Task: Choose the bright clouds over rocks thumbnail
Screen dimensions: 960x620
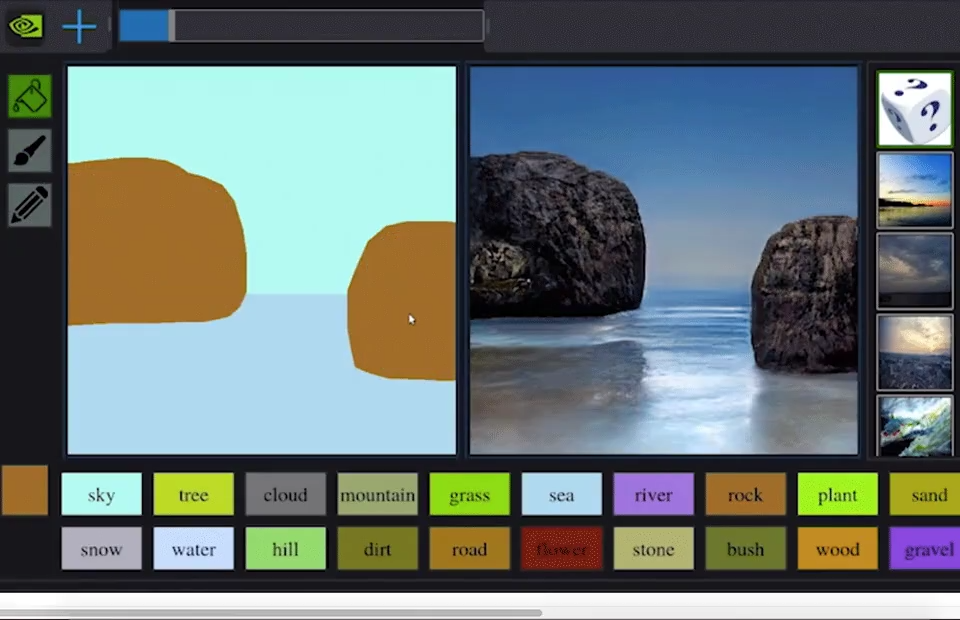Action: 915,353
